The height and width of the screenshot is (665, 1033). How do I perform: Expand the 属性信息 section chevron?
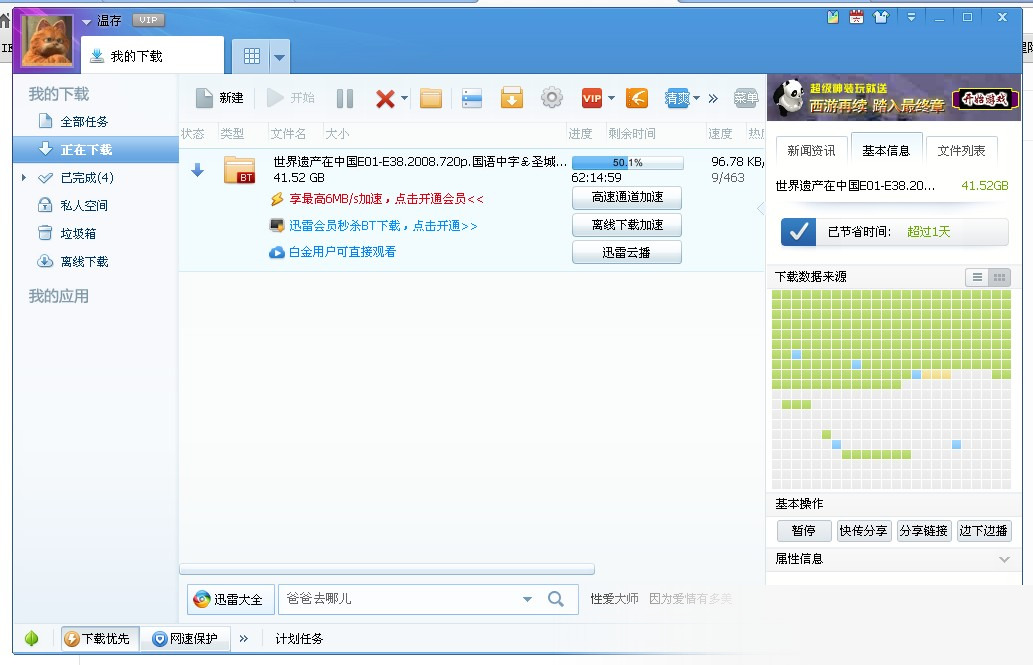click(1004, 560)
